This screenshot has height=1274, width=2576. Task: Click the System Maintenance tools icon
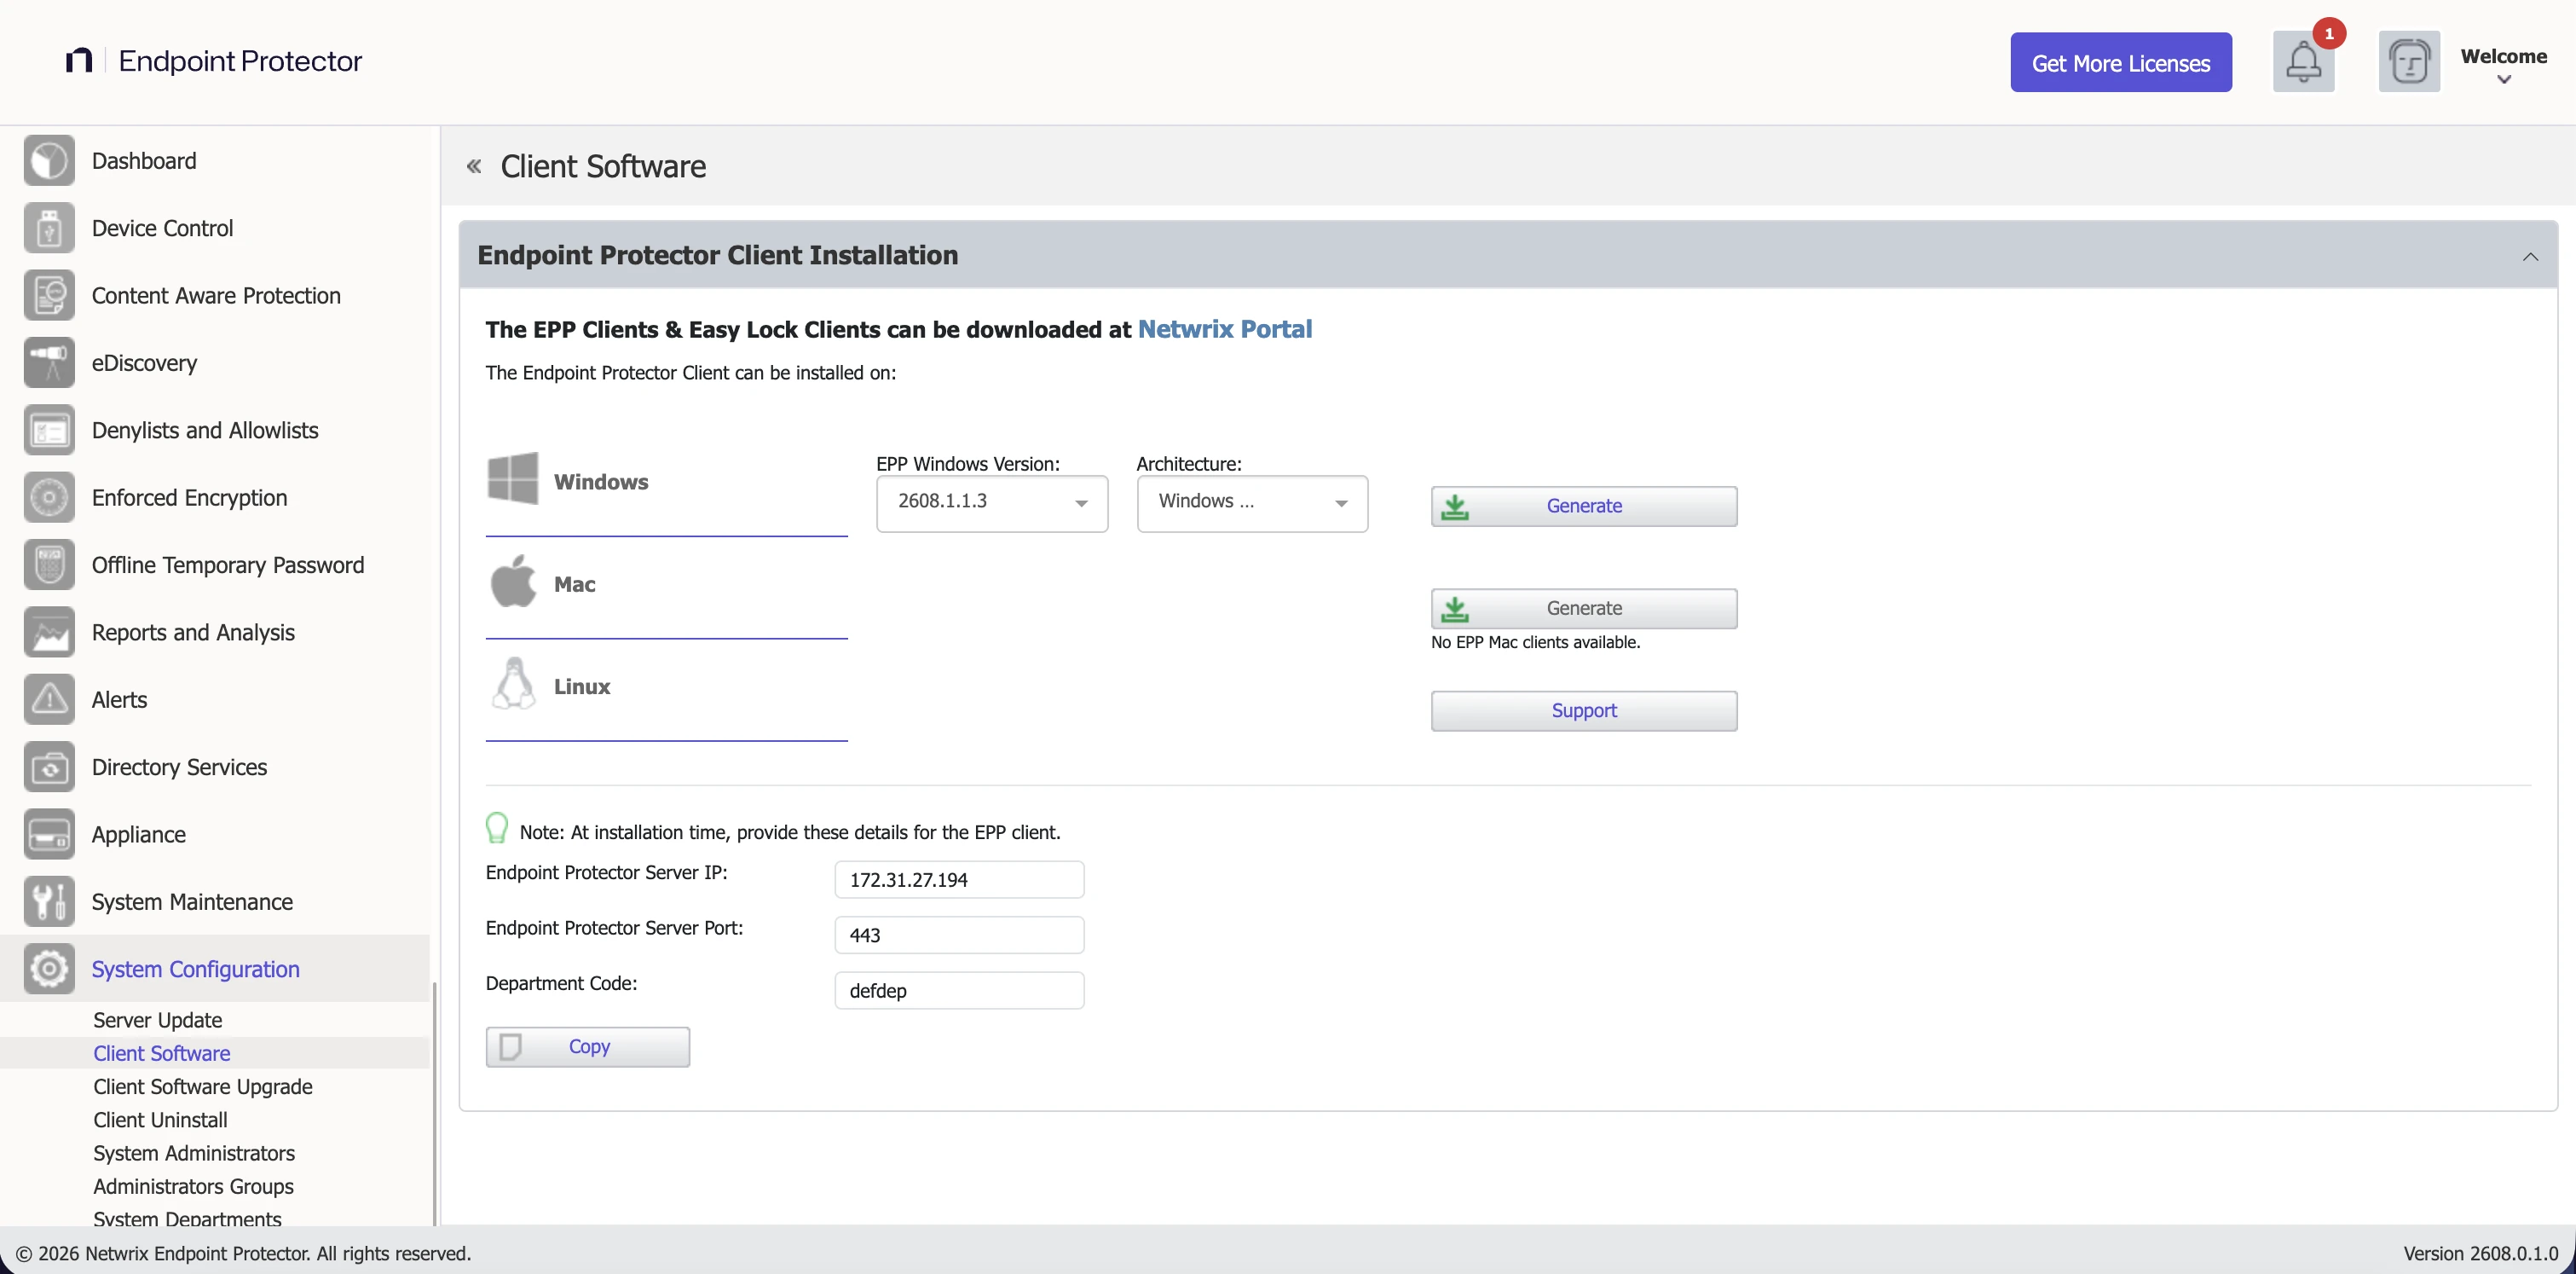pyautogui.click(x=49, y=902)
